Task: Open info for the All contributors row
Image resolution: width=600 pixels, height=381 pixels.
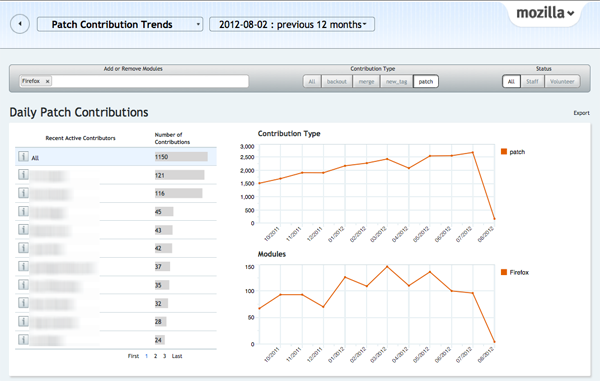Action: click(23, 156)
